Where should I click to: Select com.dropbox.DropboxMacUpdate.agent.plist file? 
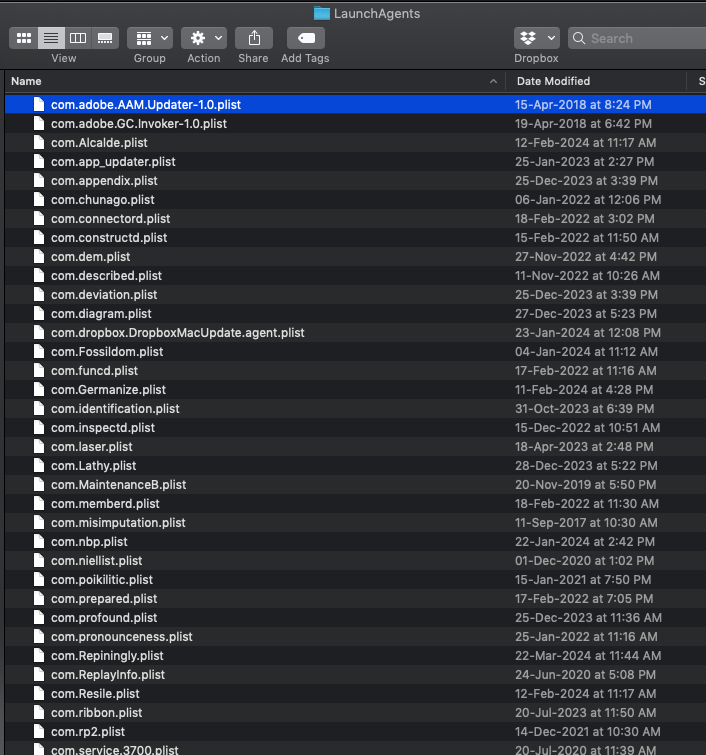pyautogui.click(x=355, y=333)
